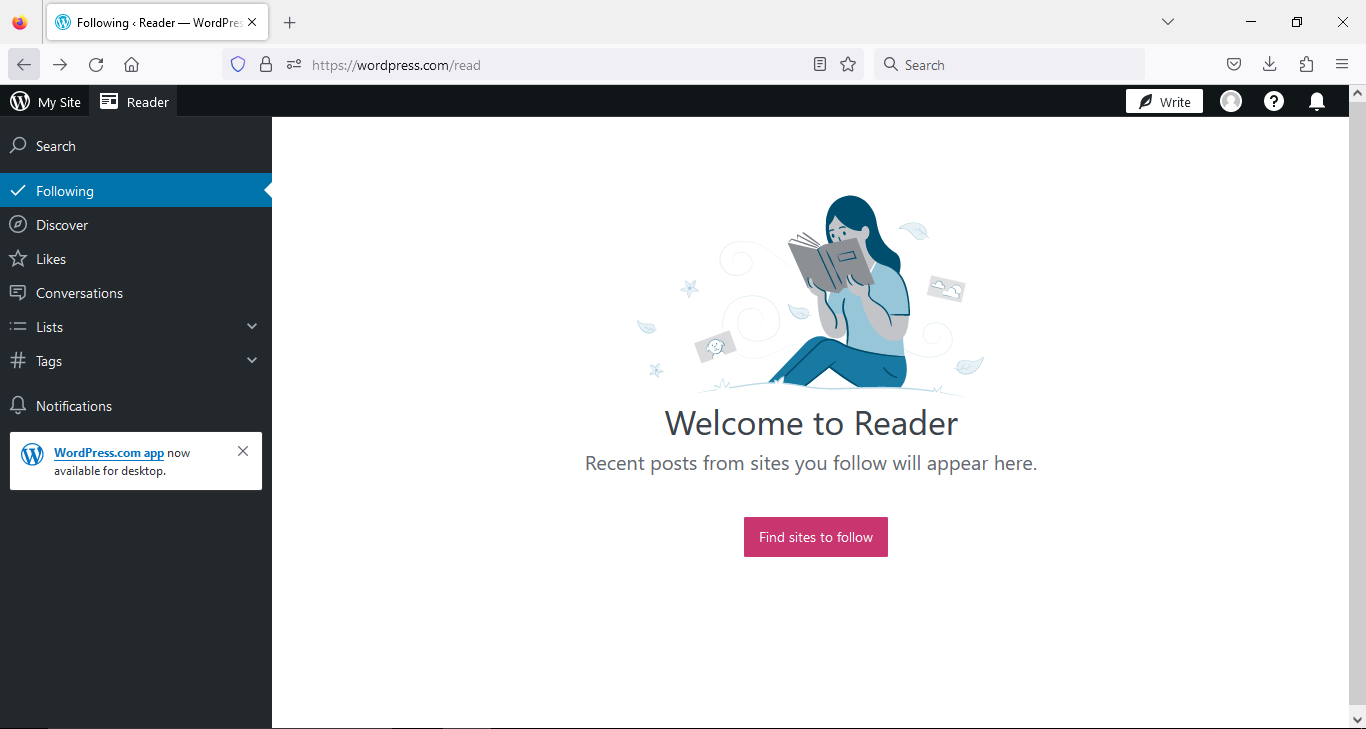The height and width of the screenshot is (729, 1366).
Task: Select the Following ‹ Reader browser tab
Action: (x=156, y=22)
